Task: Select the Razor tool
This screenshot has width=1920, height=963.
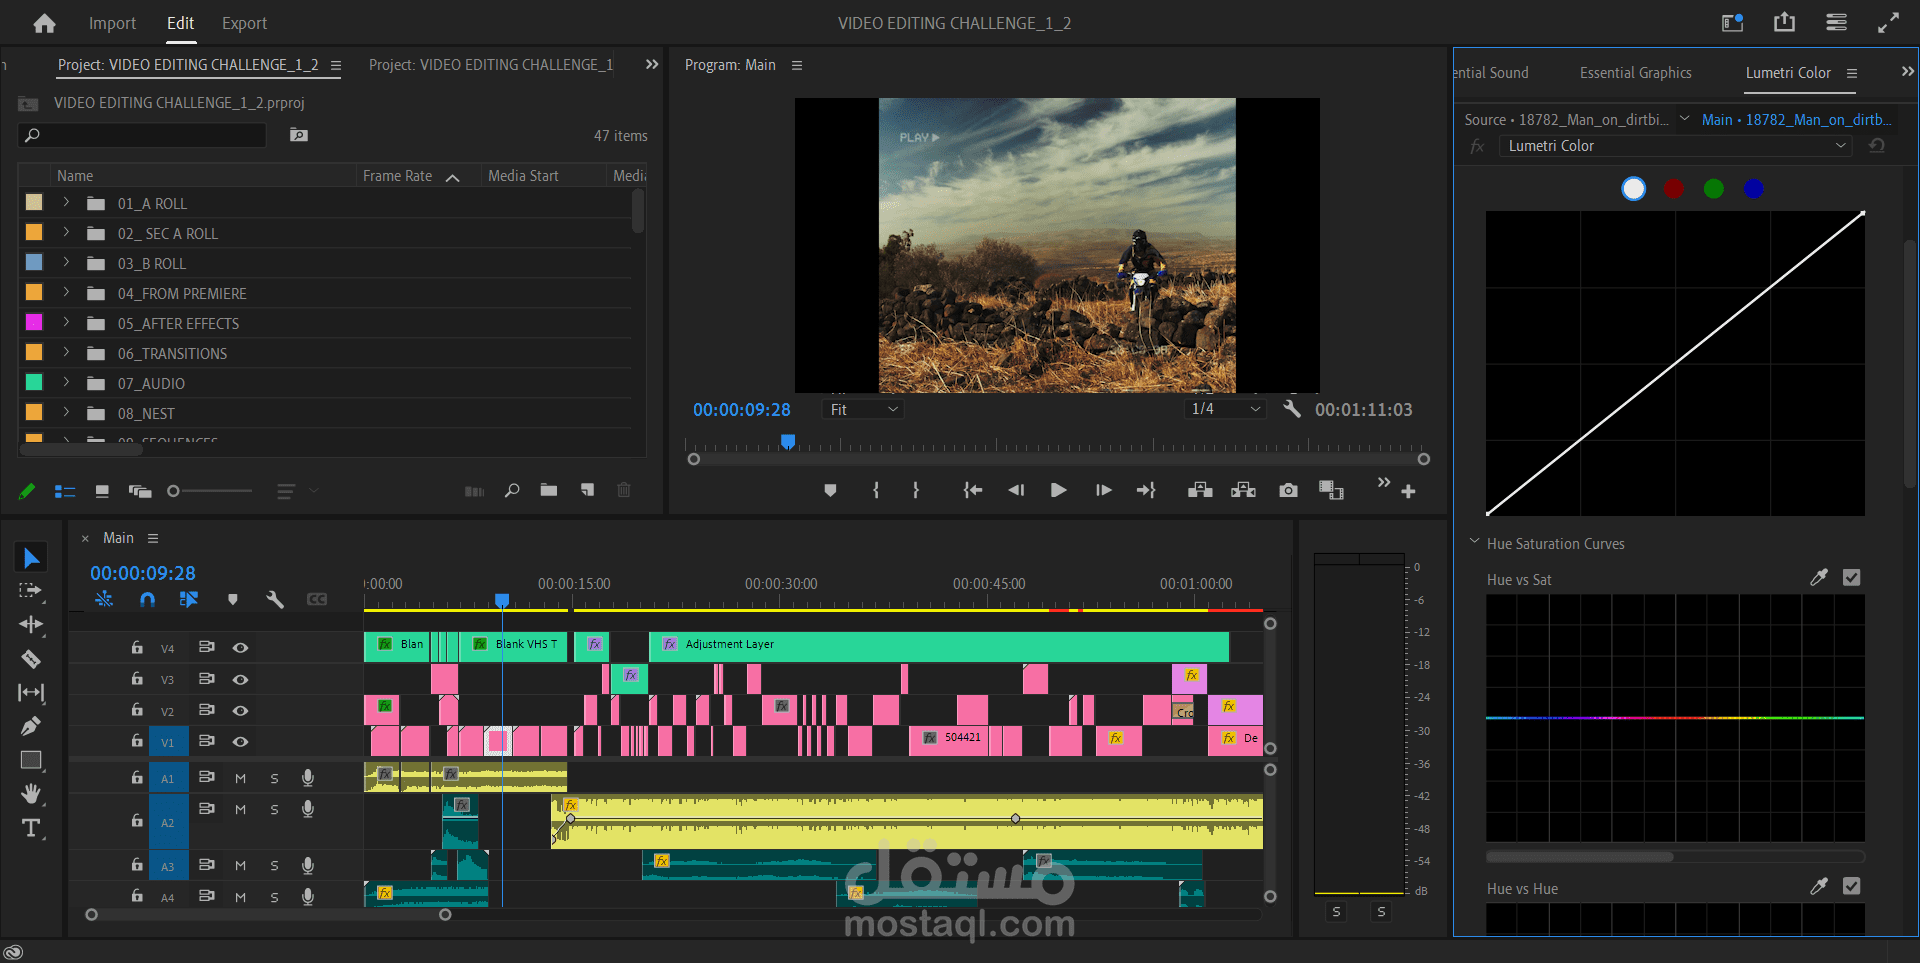Action: point(31,659)
